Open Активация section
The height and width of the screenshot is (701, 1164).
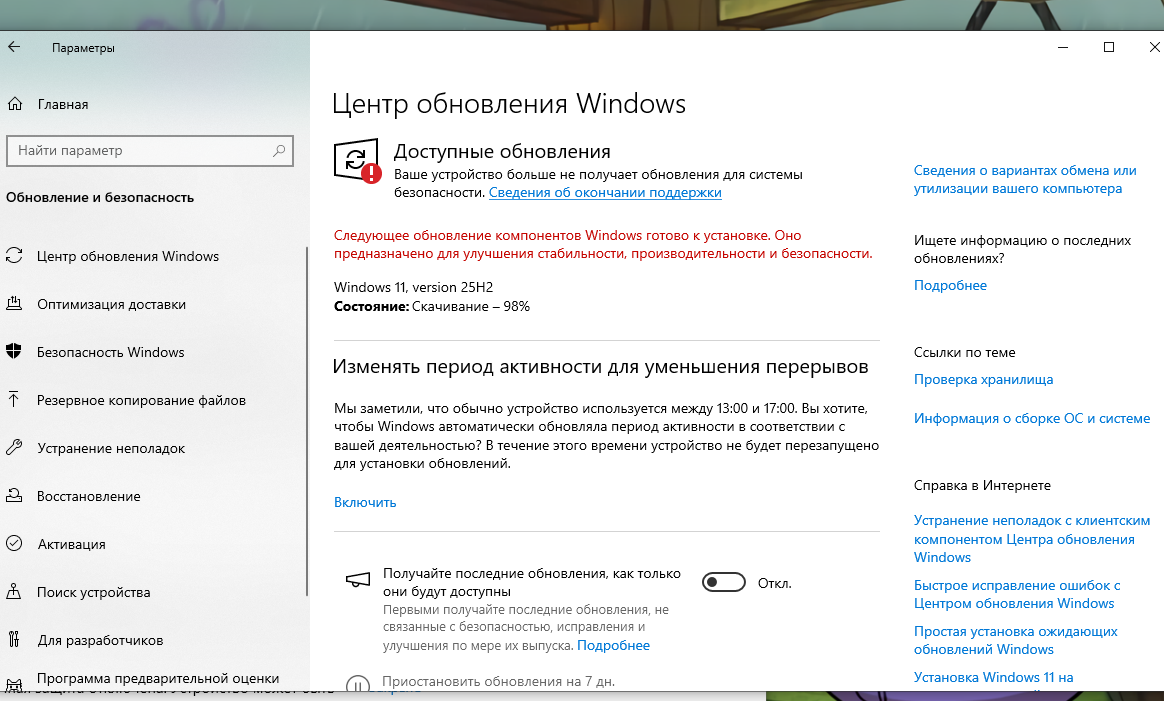tap(71, 544)
